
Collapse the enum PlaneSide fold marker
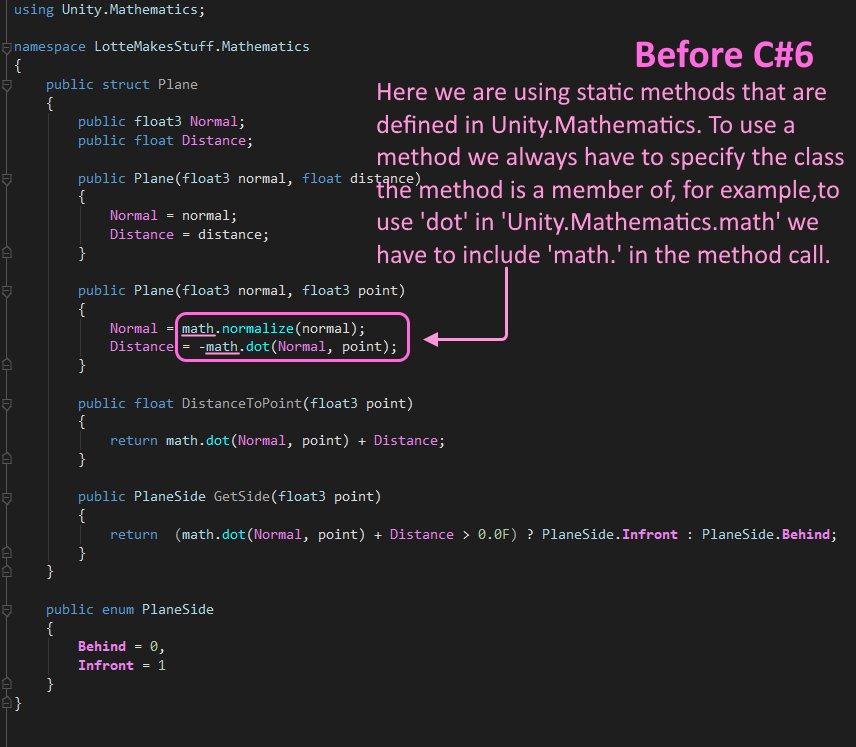click(x=7, y=610)
